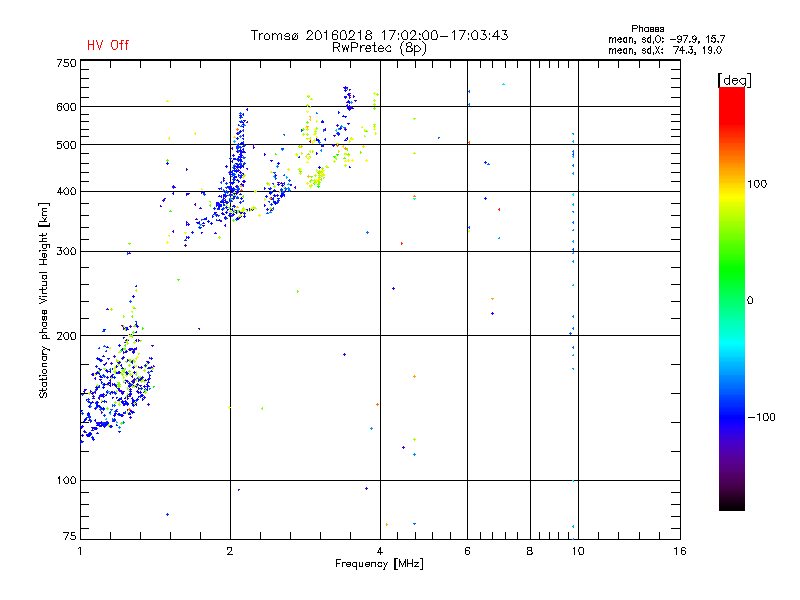
Task: Click the plot title 'Tromsø 20160218 17:02:00-17:03:43'
Action: [x=380, y=35]
